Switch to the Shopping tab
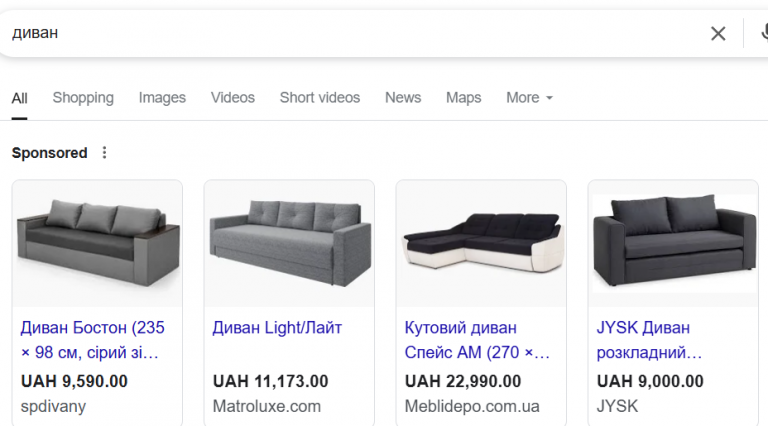This screenshot has width=768, height=426. tap(83, 97)
